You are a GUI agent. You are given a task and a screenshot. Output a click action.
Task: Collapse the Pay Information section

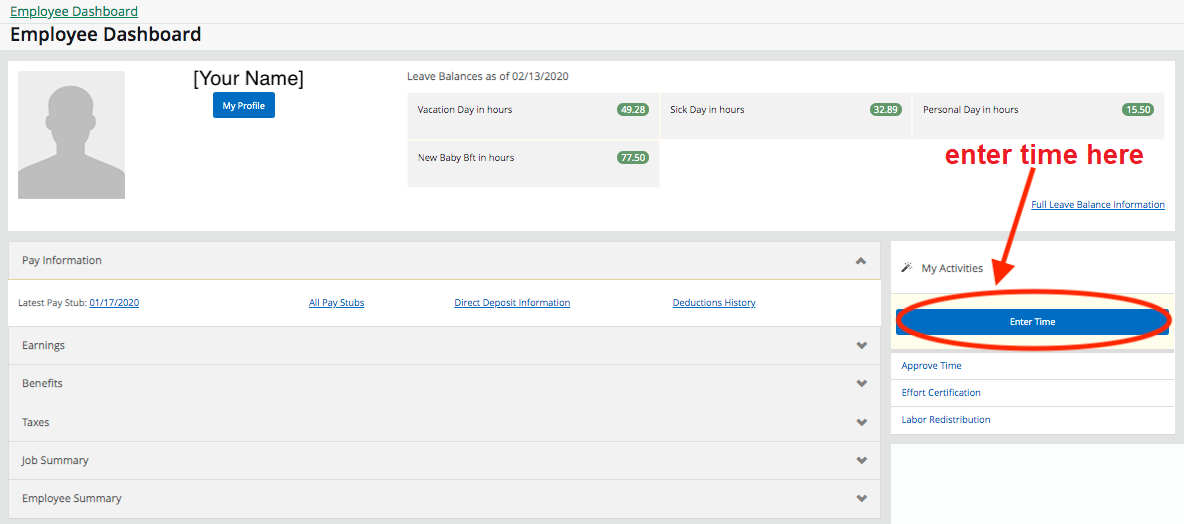click(860, 261)
